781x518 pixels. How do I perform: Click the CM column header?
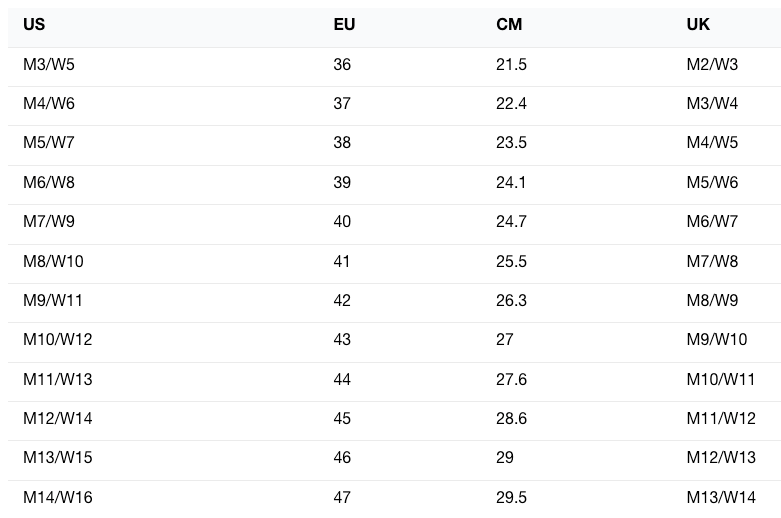point(509,25)
